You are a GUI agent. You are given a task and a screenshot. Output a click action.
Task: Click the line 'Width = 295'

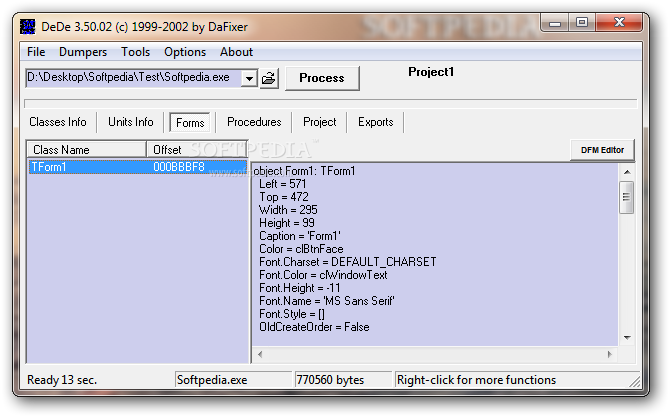288,210
